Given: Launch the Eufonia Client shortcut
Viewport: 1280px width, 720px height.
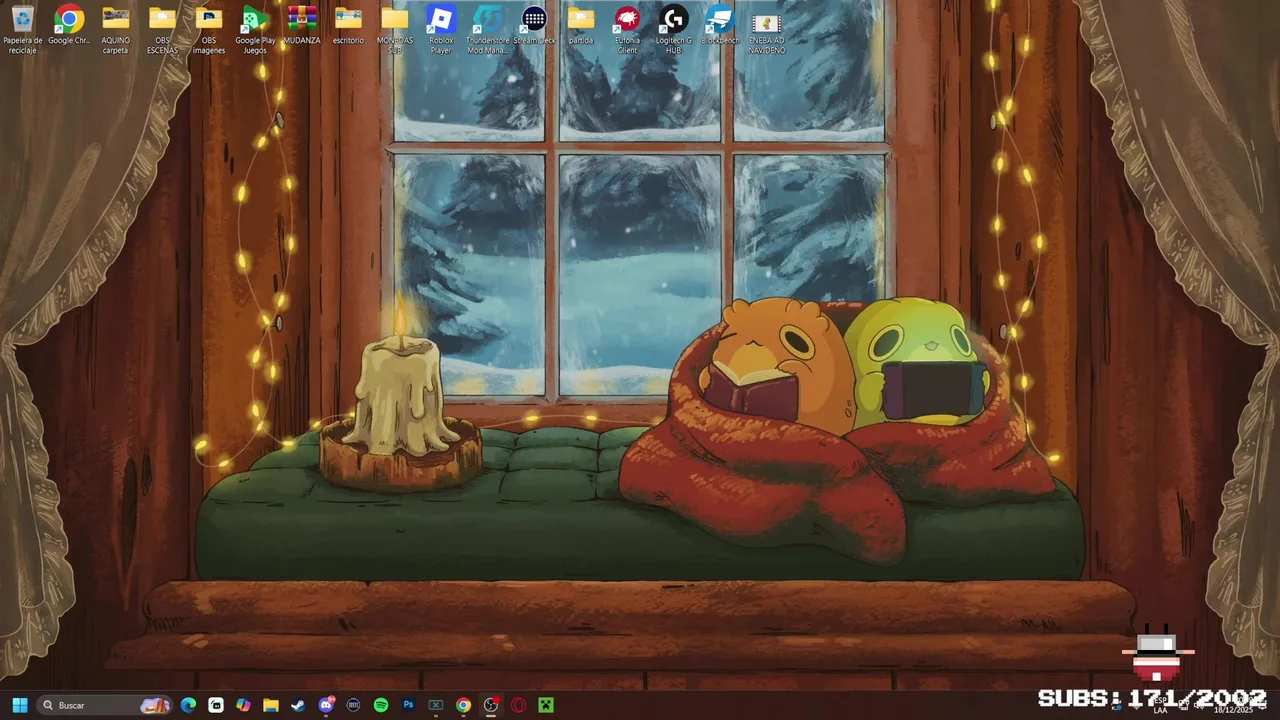Looking at the screenshot, I should (x=627, y=30).
